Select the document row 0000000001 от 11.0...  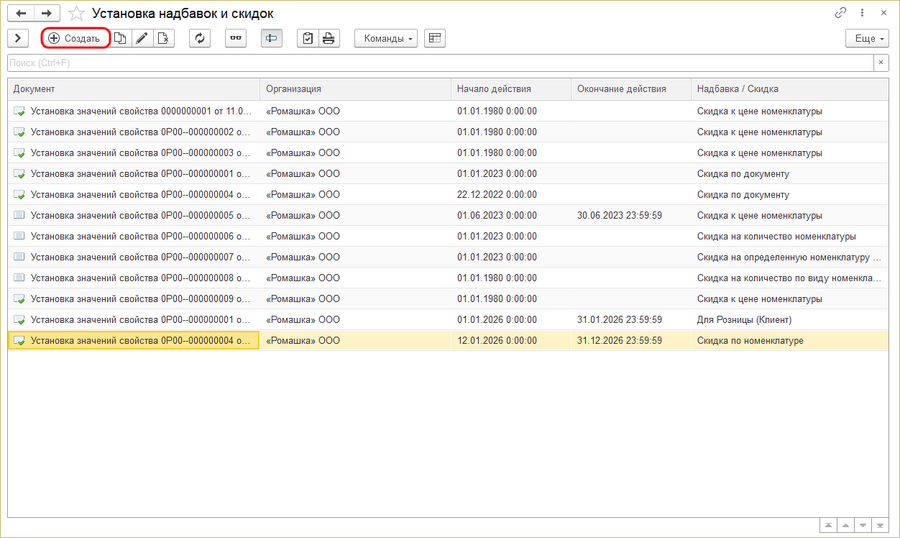[x=448, y=111]
